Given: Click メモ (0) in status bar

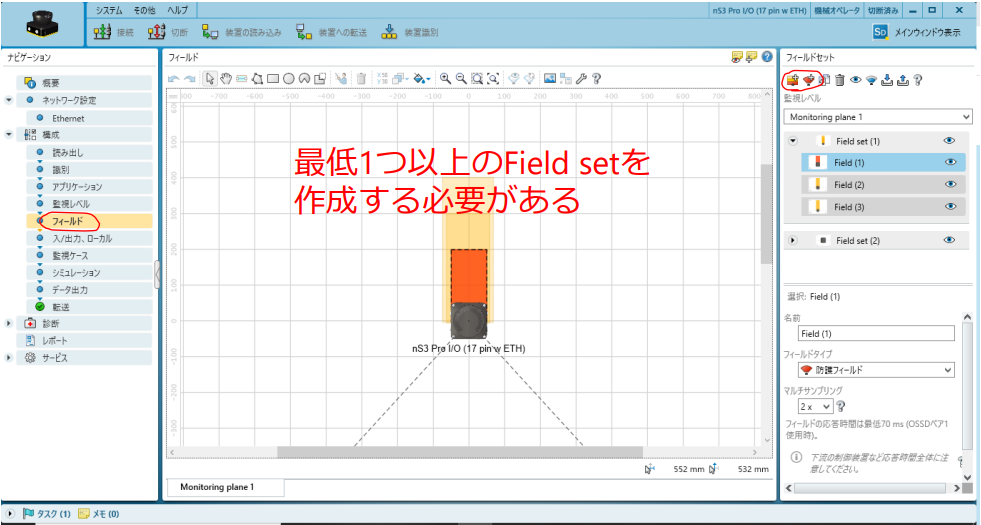Looking at the screenshot, I should [98, 514].
